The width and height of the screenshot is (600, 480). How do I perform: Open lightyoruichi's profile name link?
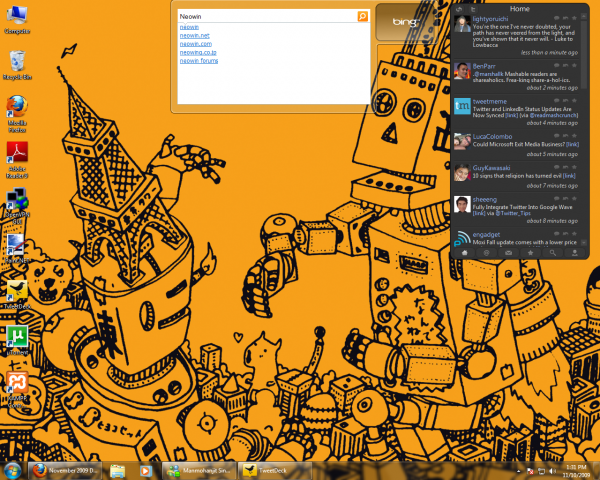490,19
